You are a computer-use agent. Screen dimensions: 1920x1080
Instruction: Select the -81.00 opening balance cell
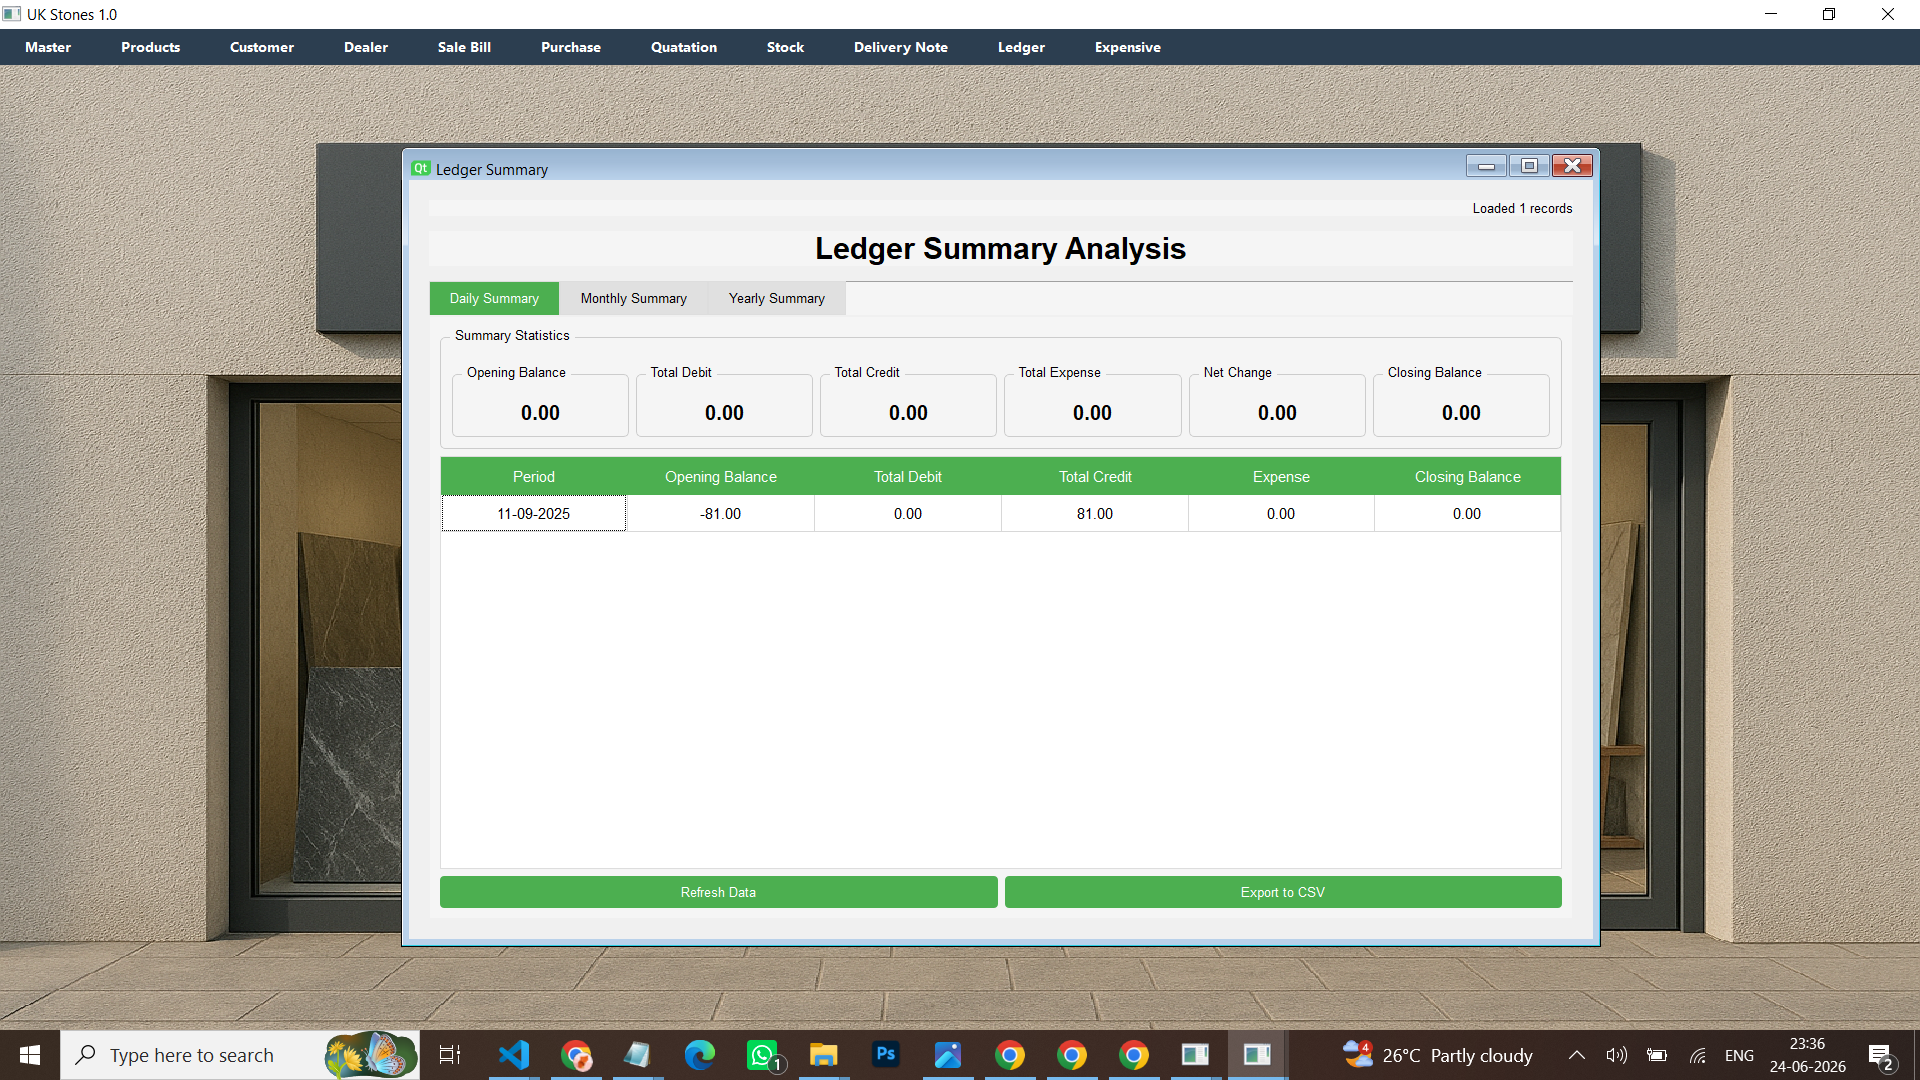click(x=721, y=514)
